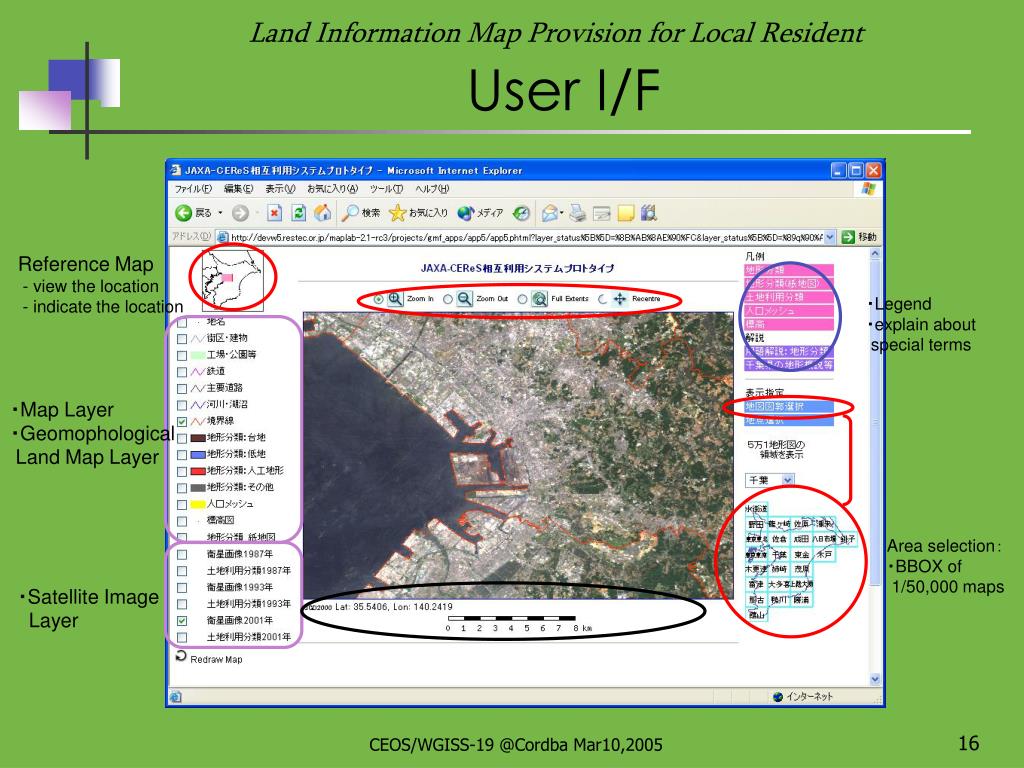Image resolution: width=1024 pixels, height=768 pixels.
Task: Select the Zoom Out radio button
Action: click(447, 299)
